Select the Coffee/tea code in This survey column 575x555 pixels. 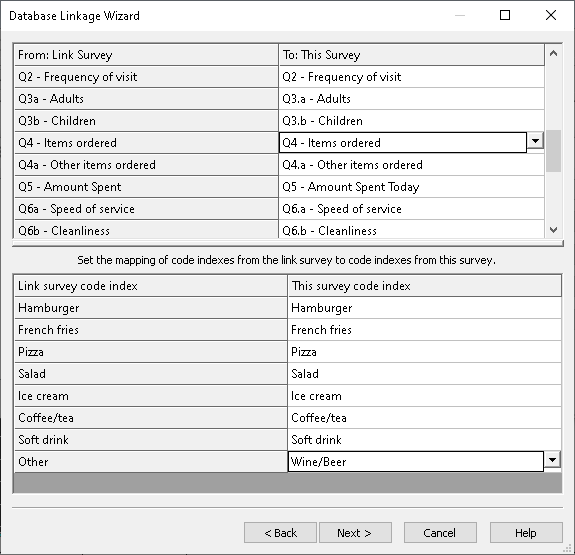(x=425, y=418)
